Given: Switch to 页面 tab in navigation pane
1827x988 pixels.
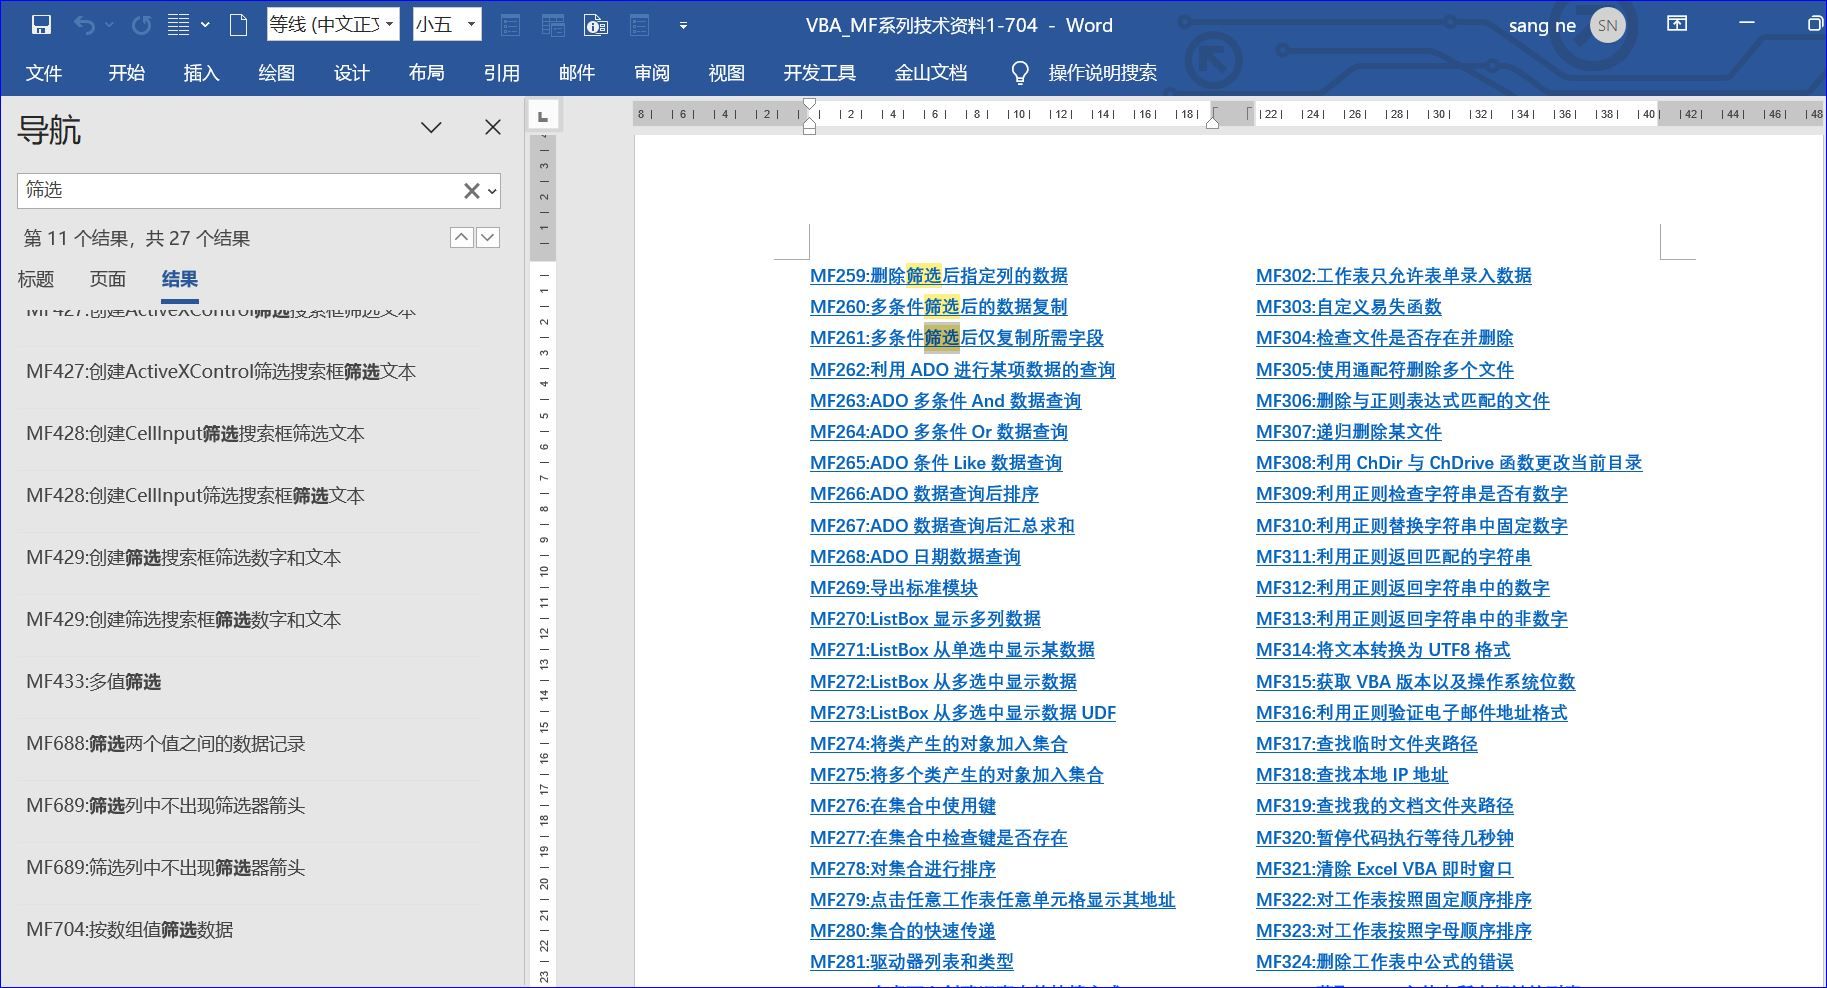Looking at the screenshot, I should point(108,279).
